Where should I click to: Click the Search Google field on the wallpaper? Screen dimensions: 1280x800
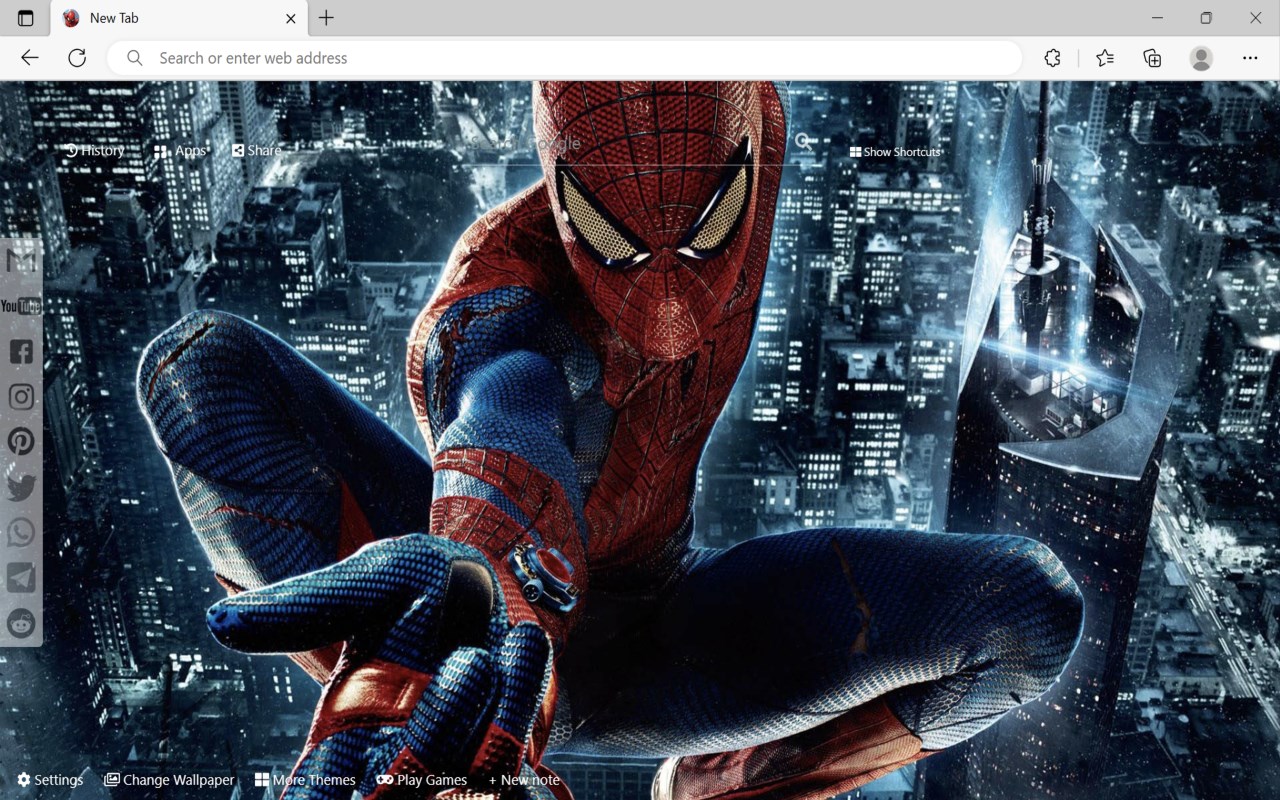click(625, 144)
